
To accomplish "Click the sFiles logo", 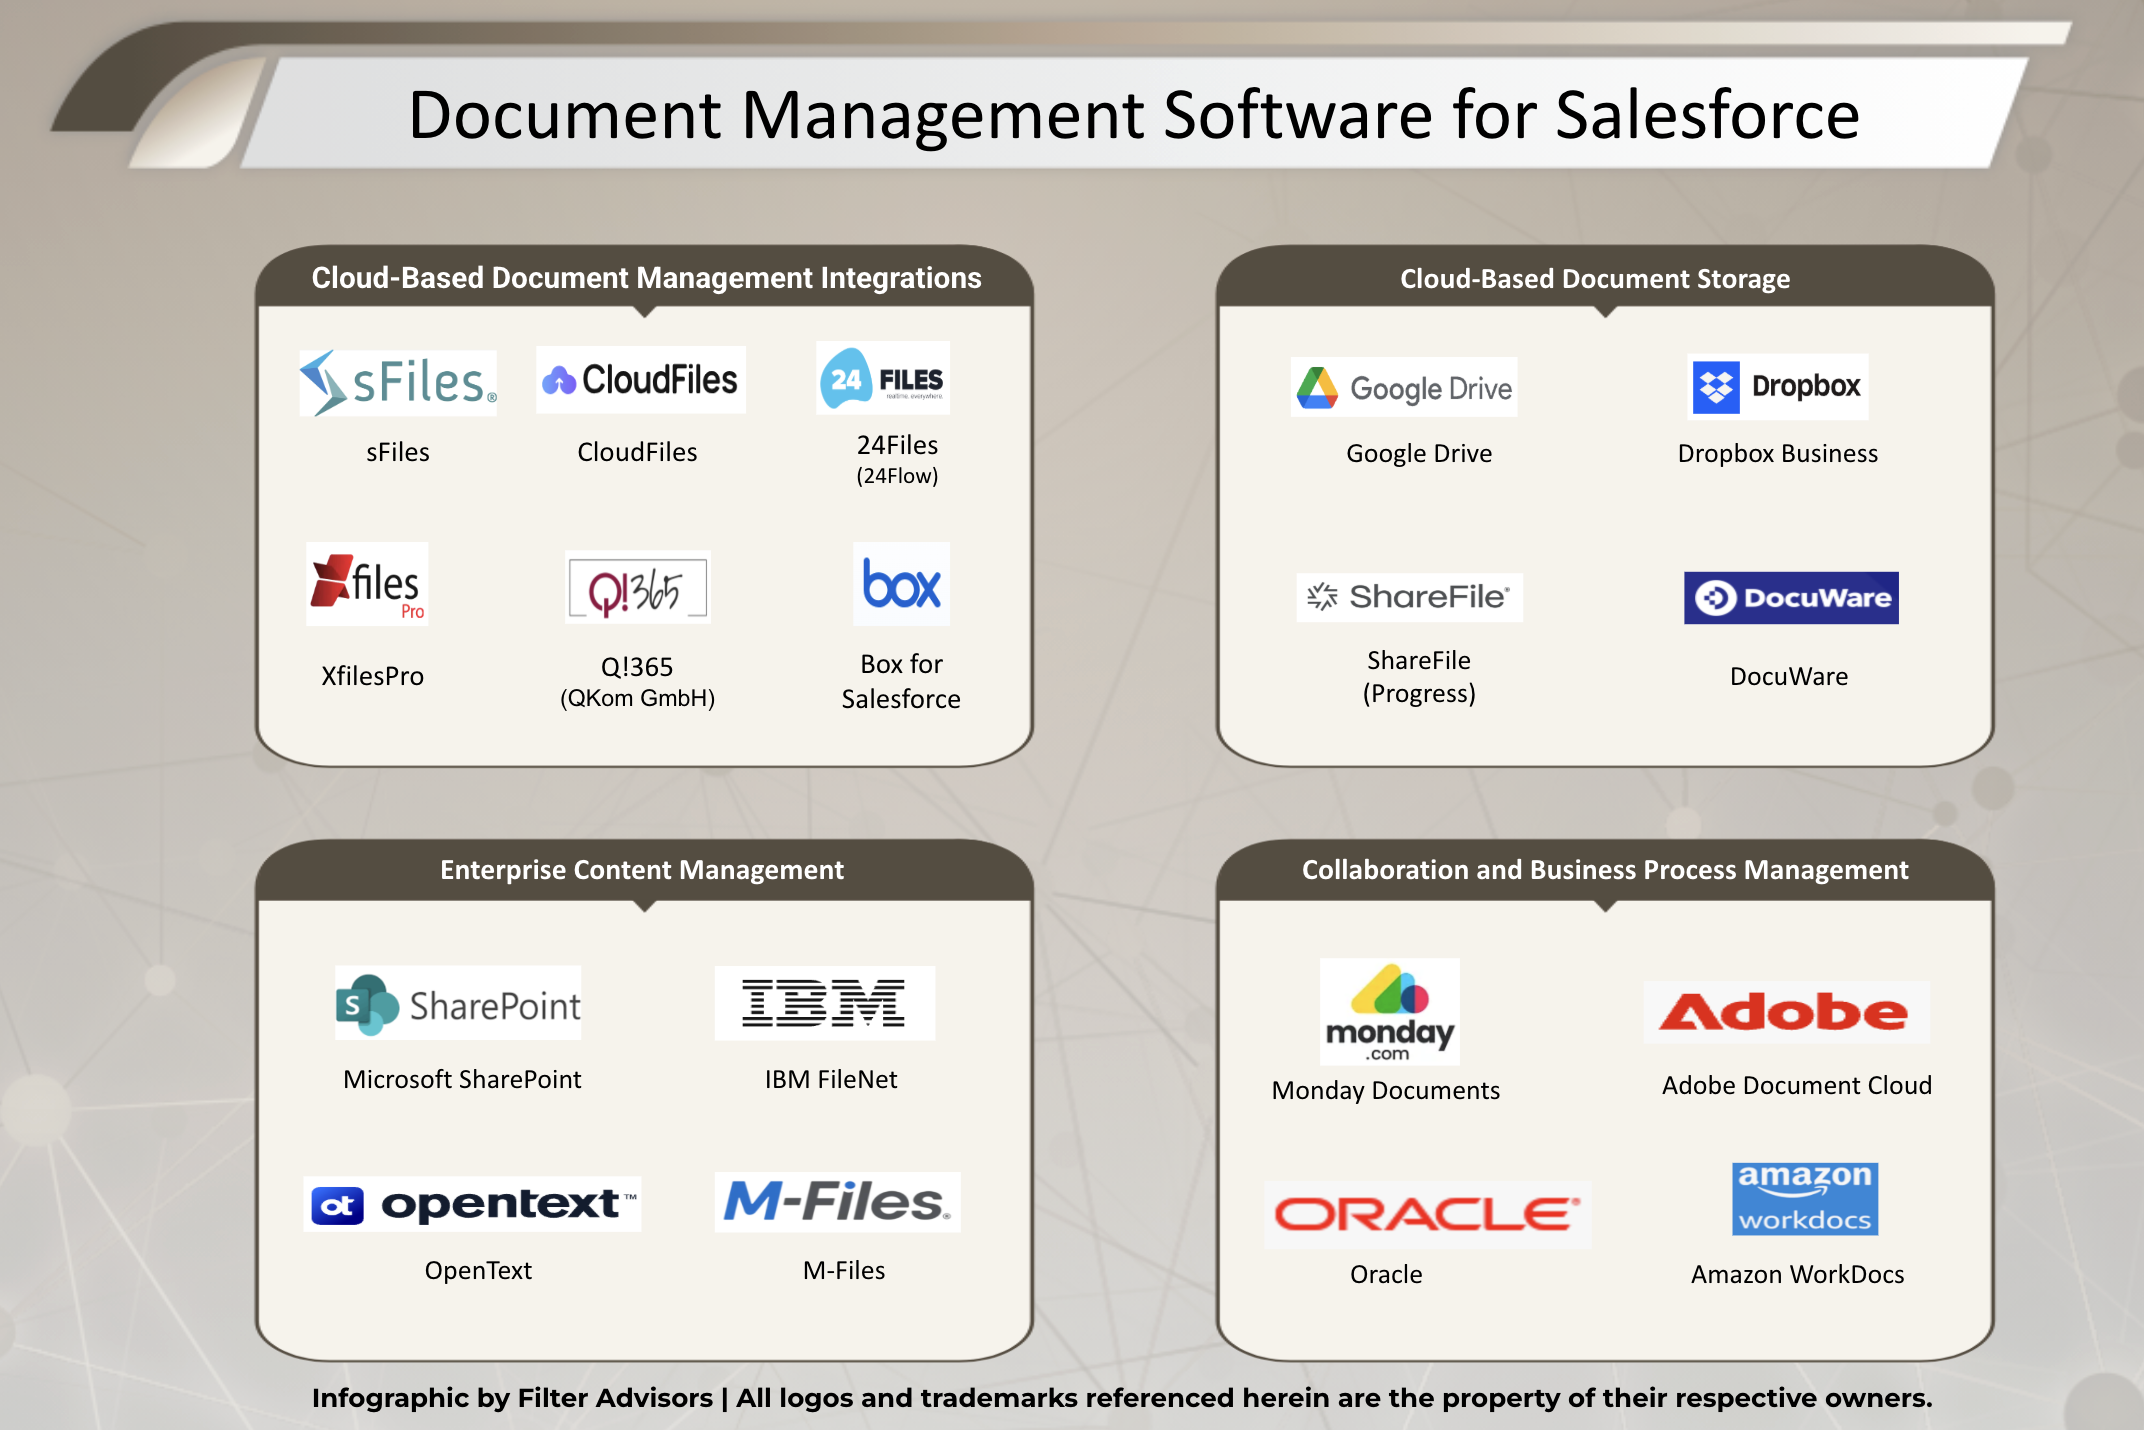I will click(x=398, y=382).
